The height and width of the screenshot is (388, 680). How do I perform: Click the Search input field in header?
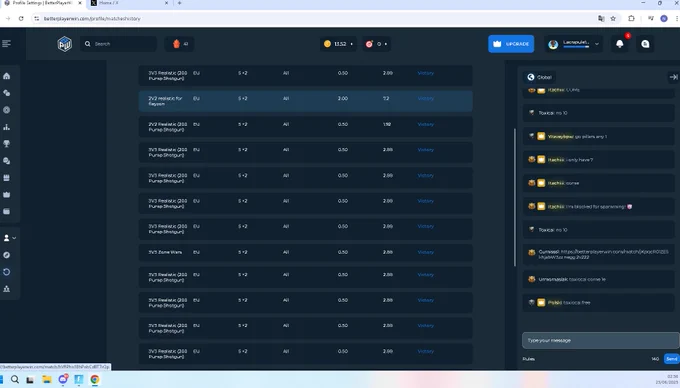coord(118,44)
